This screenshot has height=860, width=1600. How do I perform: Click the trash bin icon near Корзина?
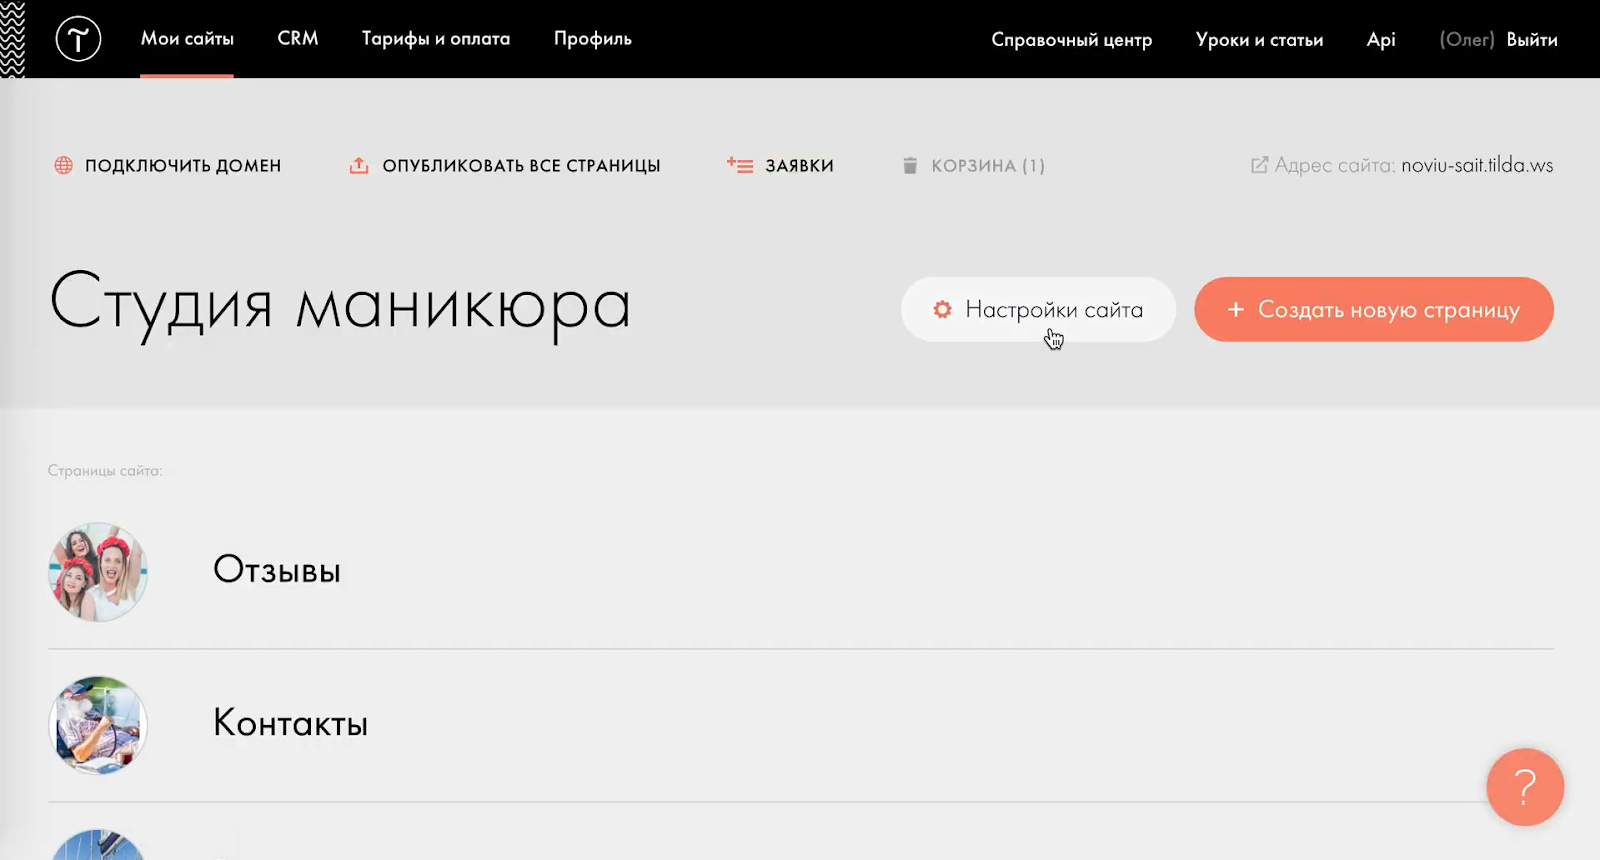(910, 165)
